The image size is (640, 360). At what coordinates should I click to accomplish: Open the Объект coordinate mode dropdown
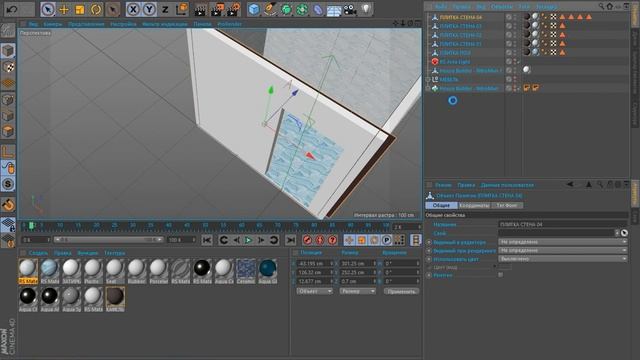[x=314, y=291]
